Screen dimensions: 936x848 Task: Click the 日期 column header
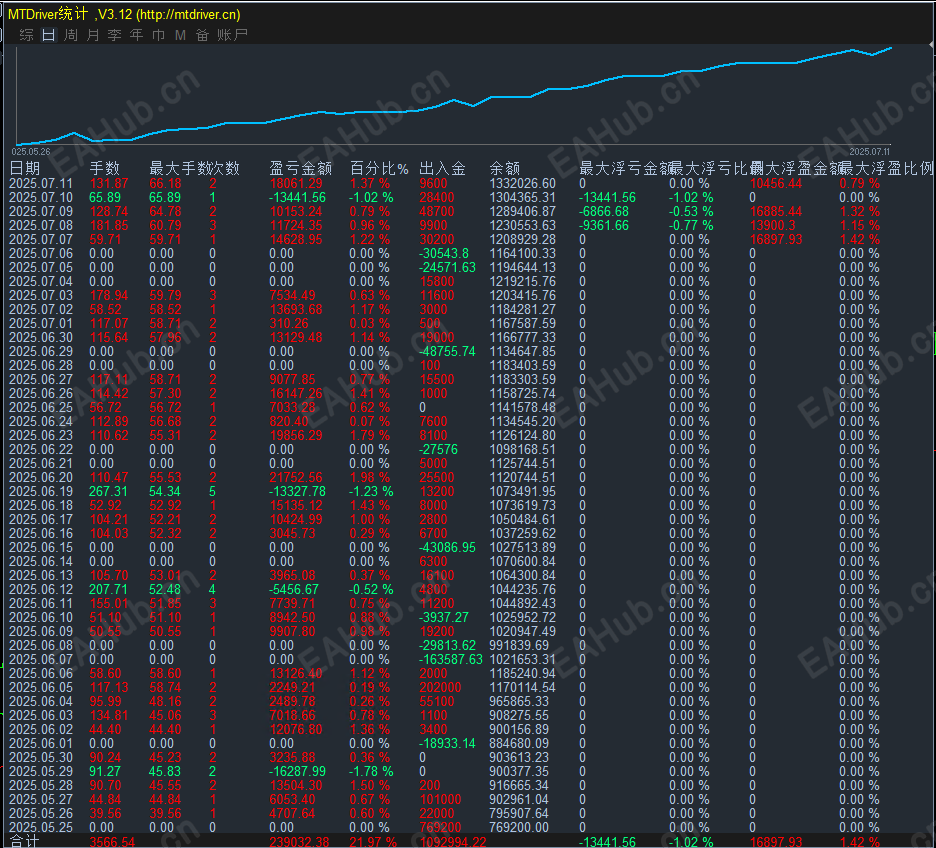point(27,168)
